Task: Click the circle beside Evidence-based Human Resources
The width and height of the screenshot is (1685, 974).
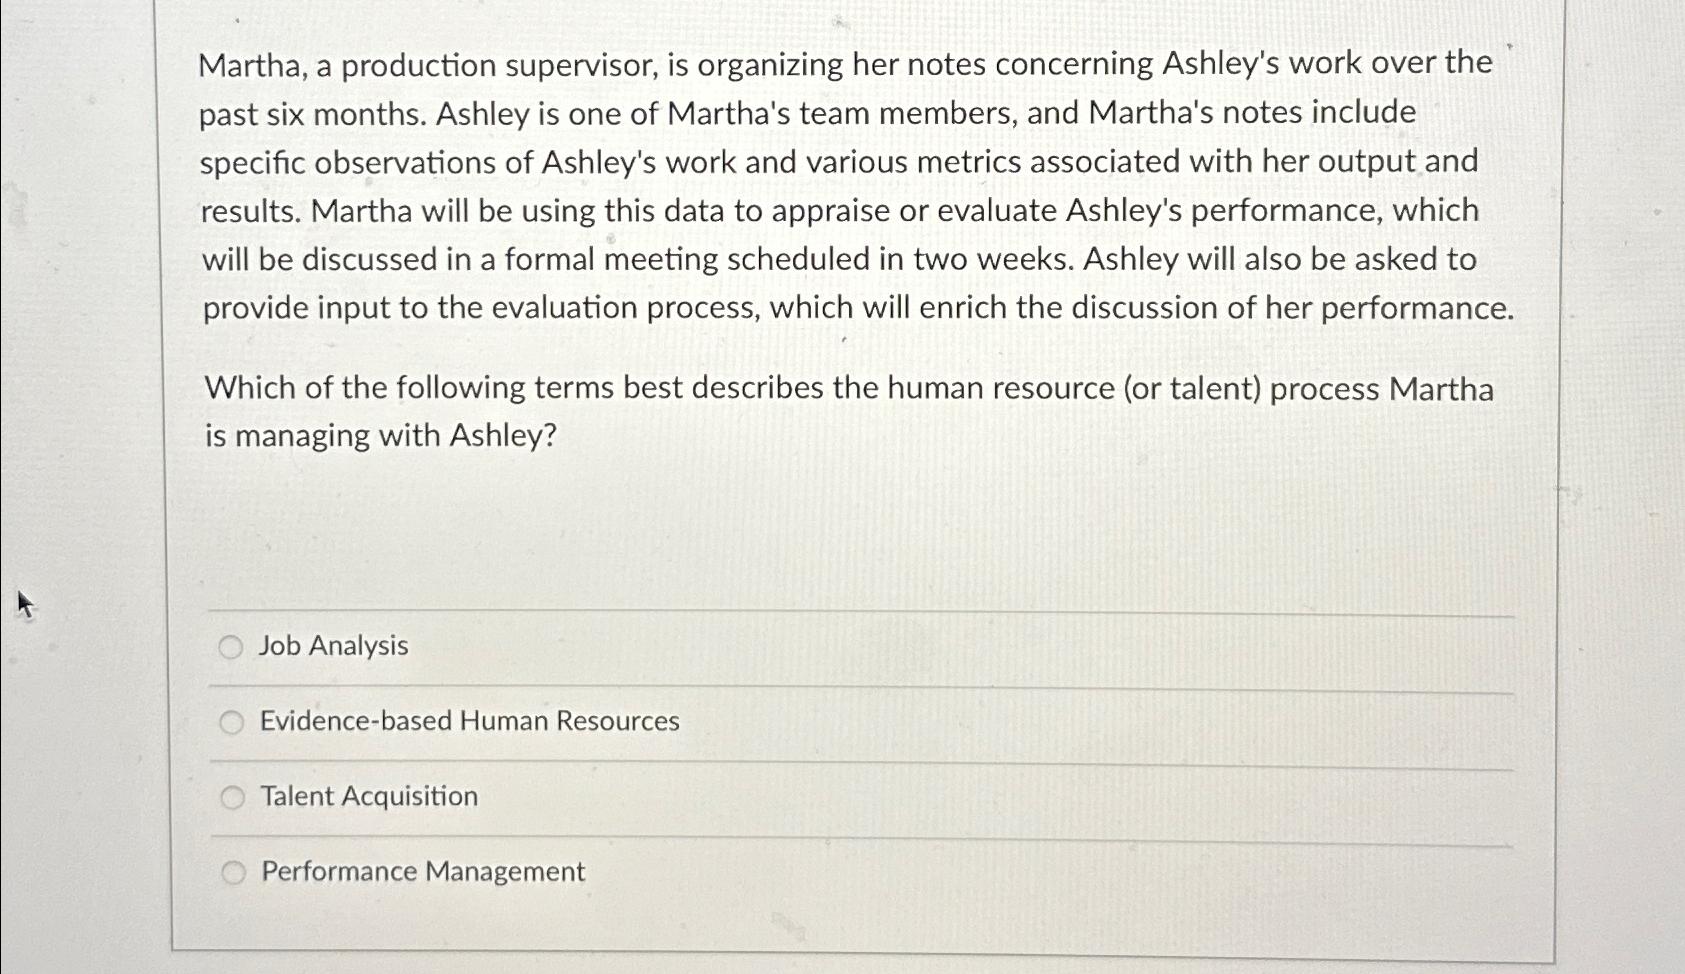Action: click(x=233, y=721)
